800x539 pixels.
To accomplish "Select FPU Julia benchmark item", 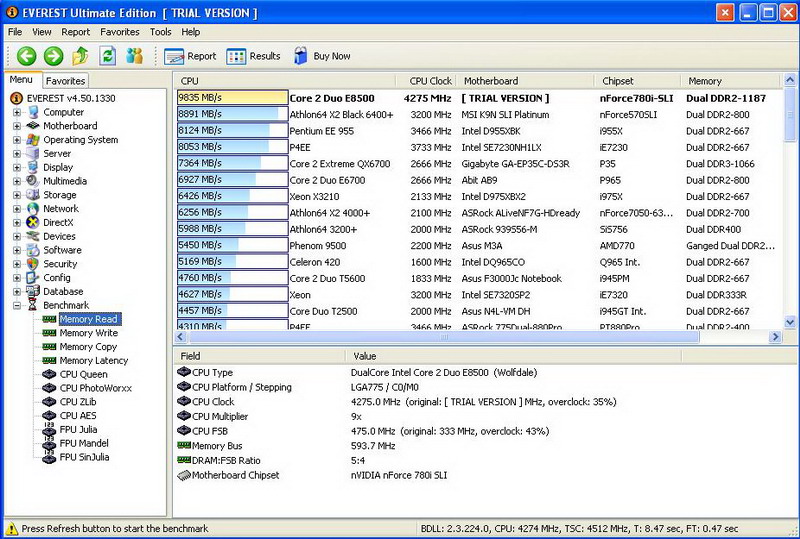I will point(78,429).
